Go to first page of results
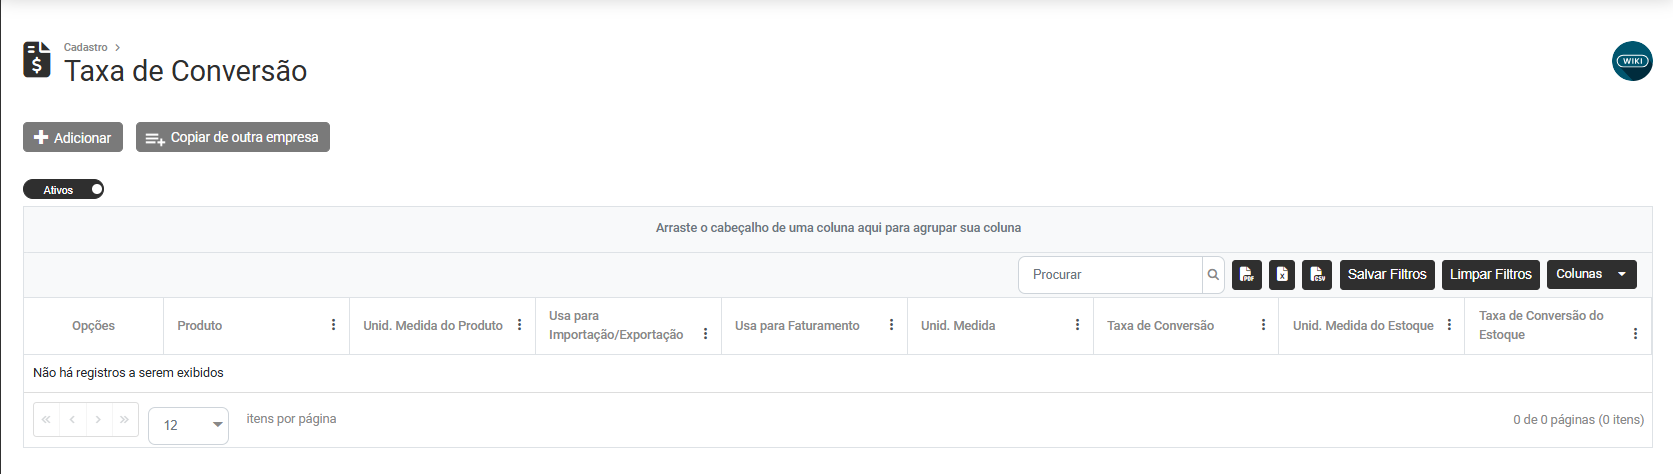The image size is (1673, 474). (x=46, y=419)
